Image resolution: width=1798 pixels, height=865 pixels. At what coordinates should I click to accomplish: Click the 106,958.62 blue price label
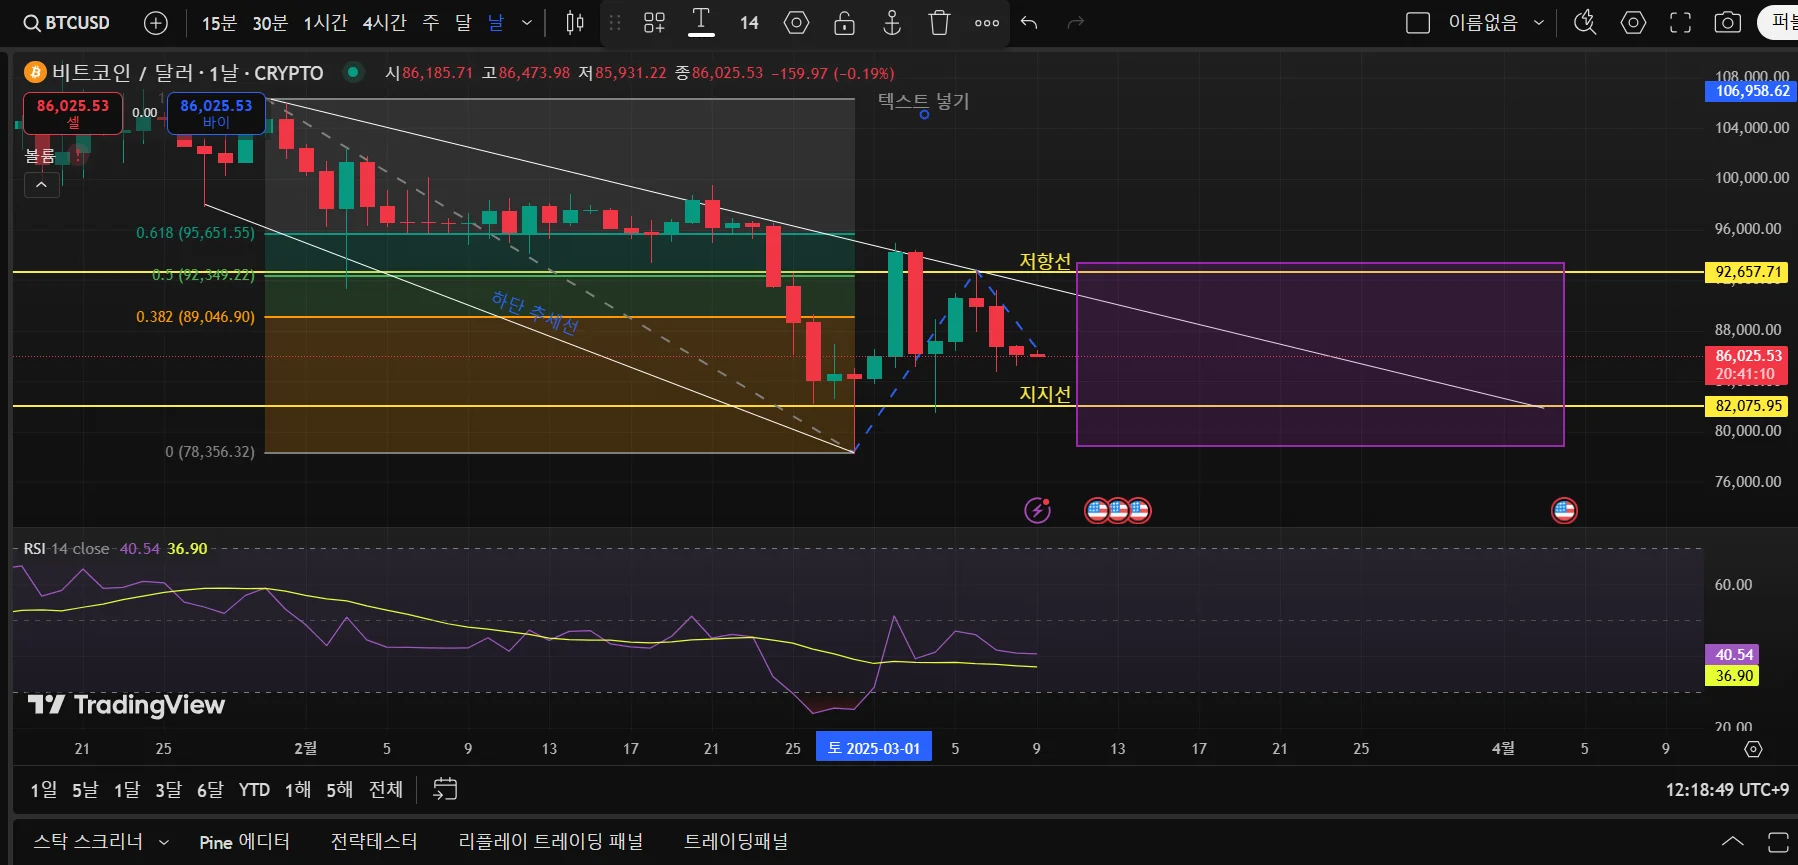(x=1751, y=91)
